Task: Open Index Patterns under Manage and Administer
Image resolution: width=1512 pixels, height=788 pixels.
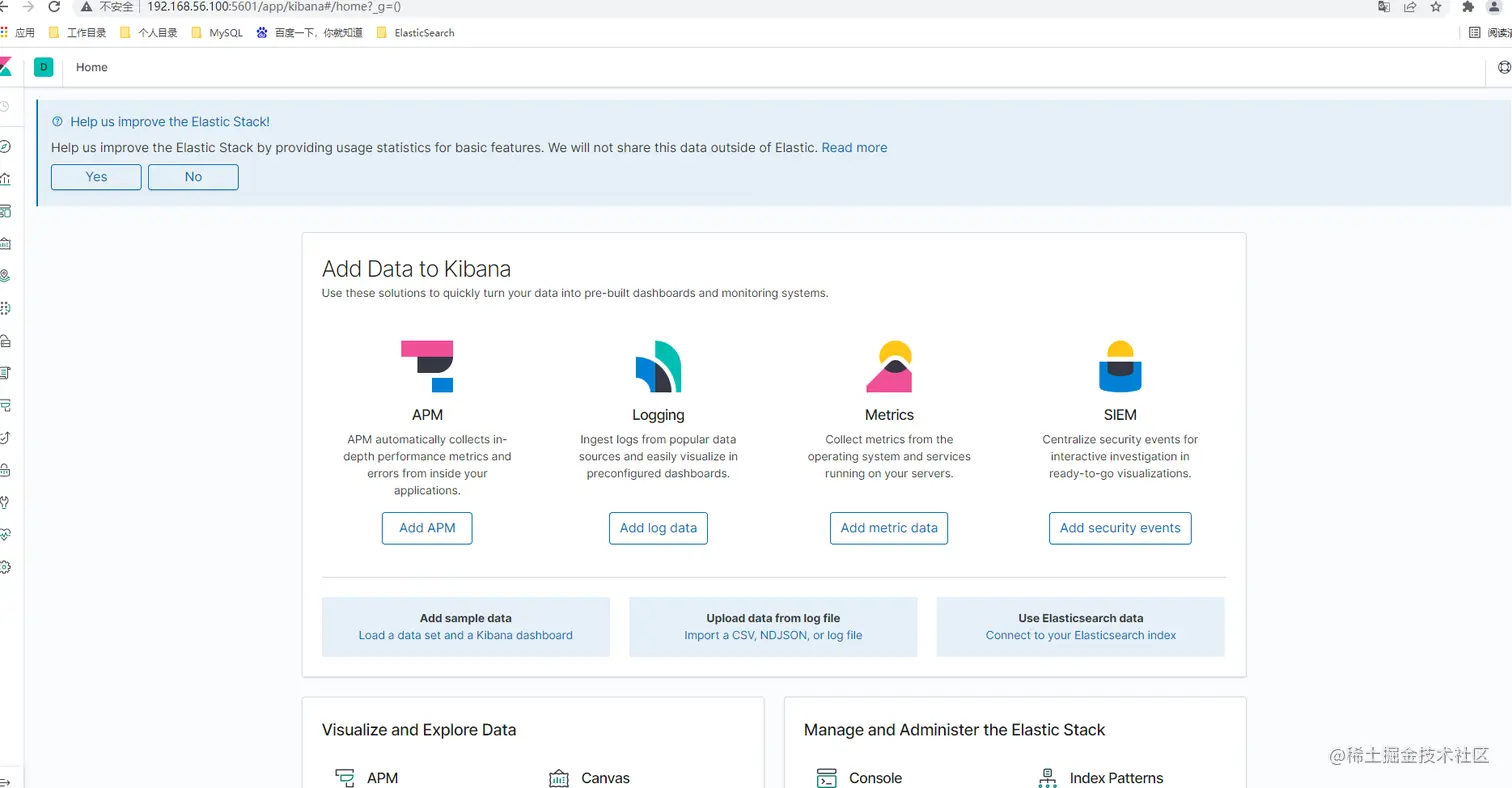Action: coord(1102,778)
